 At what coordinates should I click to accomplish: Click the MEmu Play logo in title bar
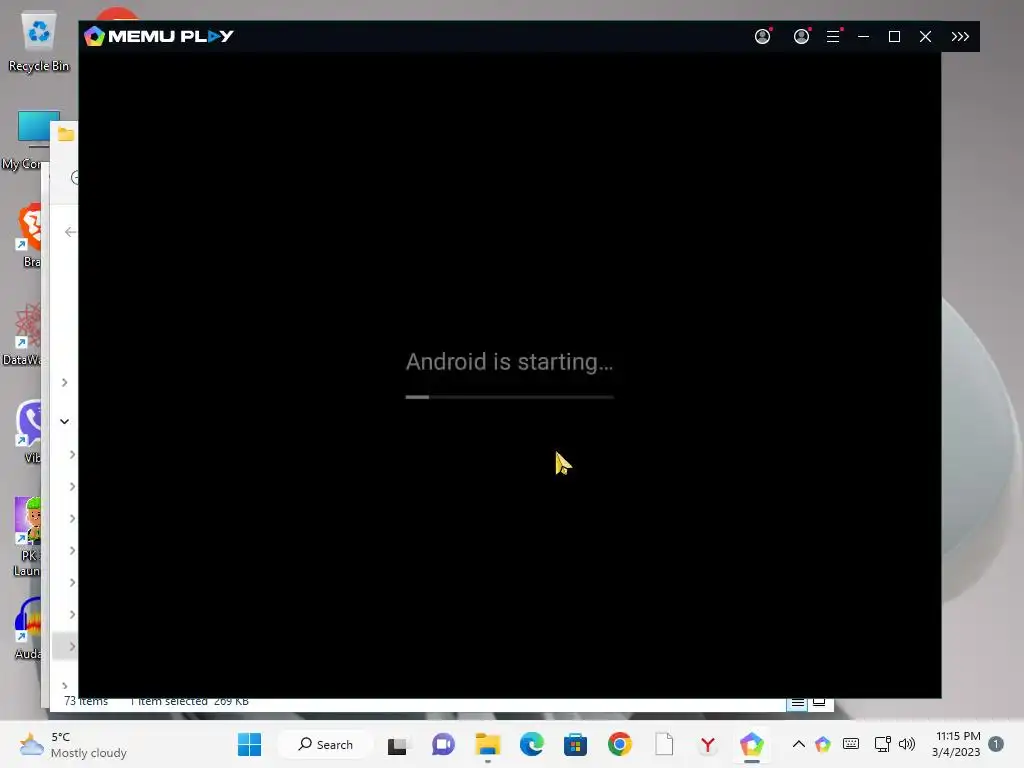click(159, 36)
